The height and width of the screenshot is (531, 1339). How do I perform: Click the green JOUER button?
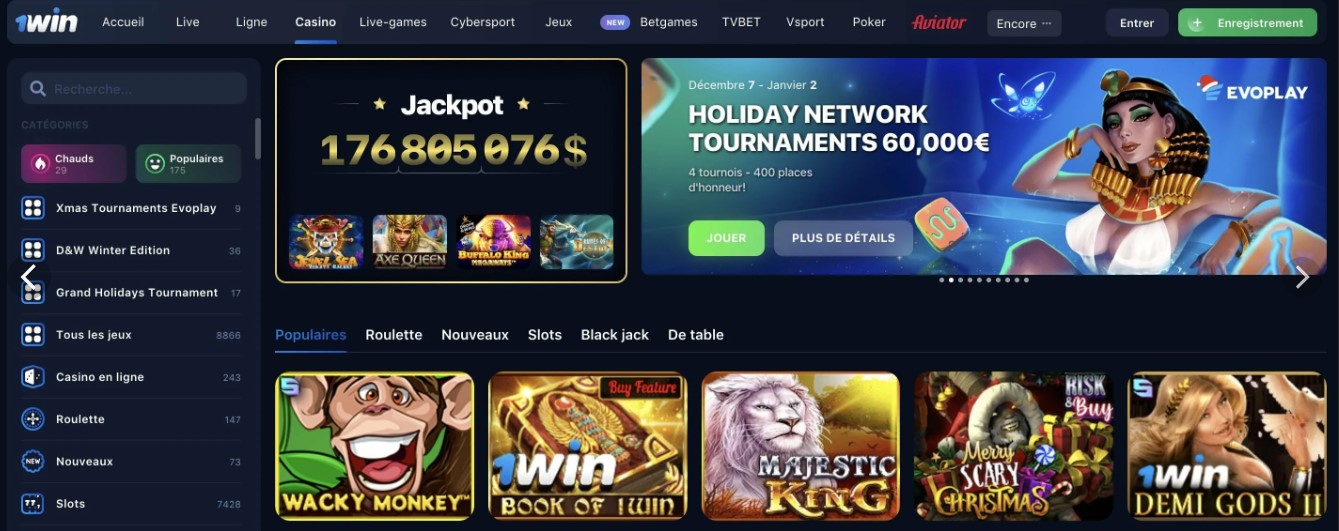[x=727, y=238]
